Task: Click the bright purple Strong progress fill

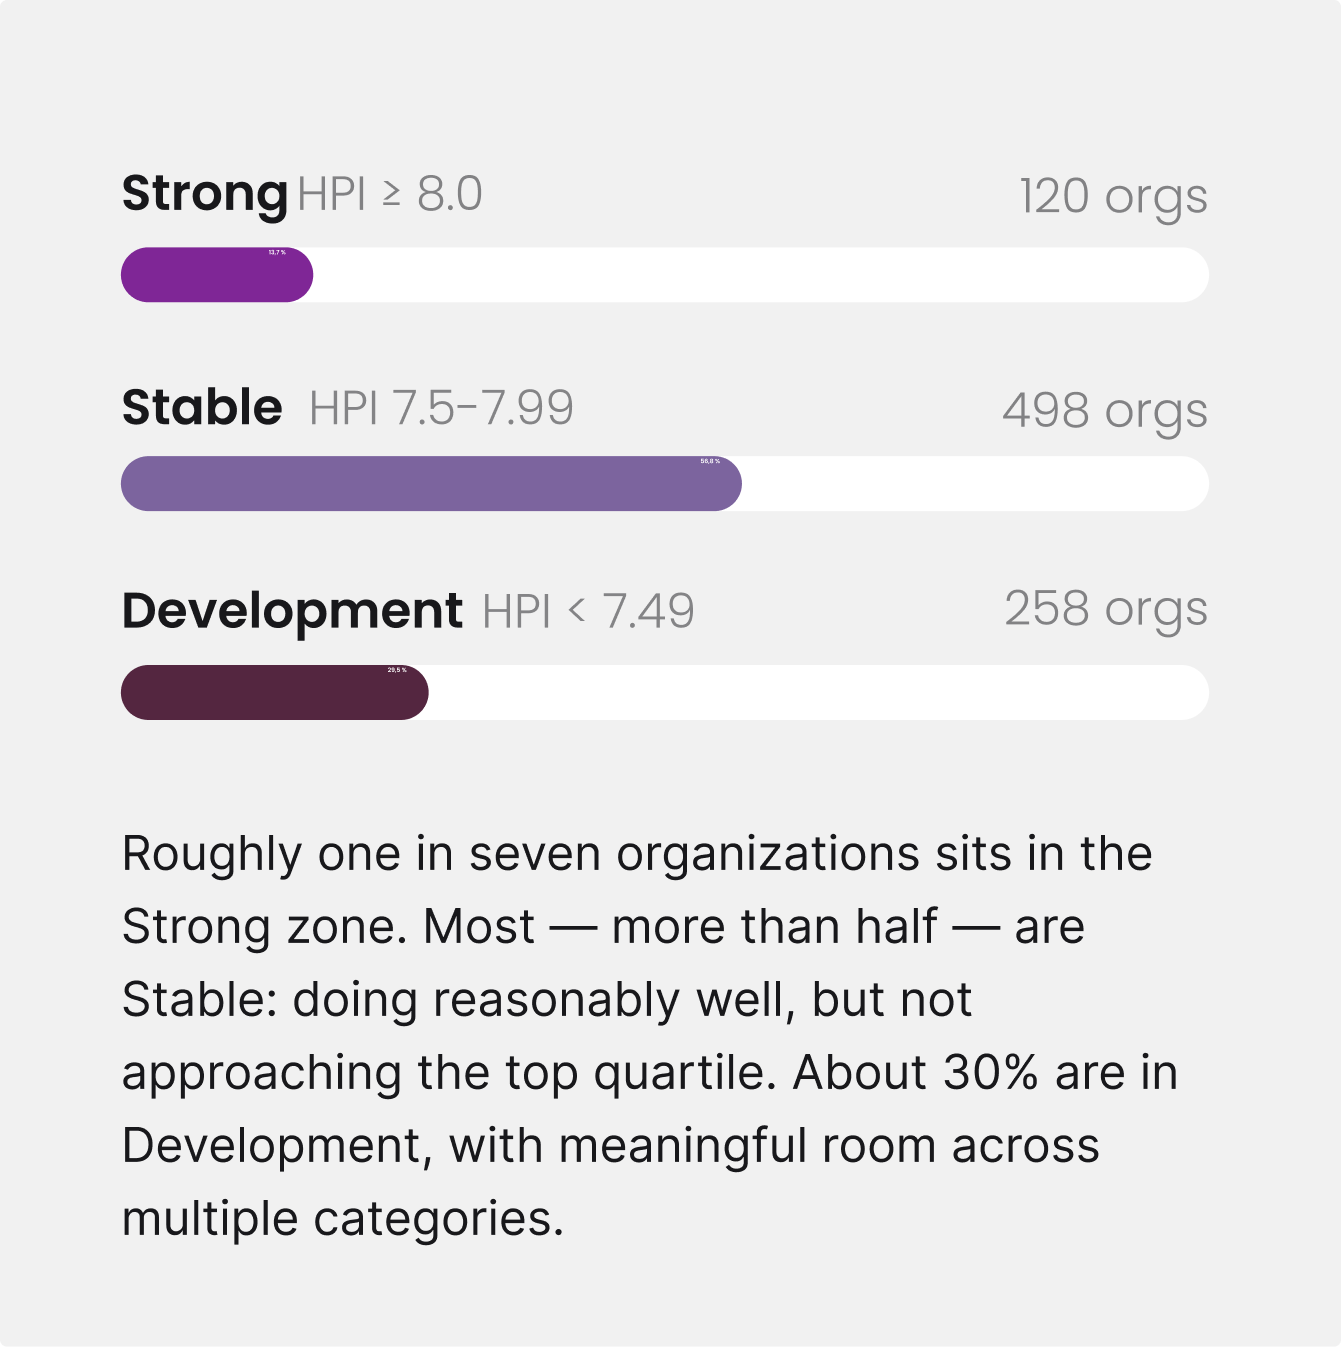Action: pos(217,275)
